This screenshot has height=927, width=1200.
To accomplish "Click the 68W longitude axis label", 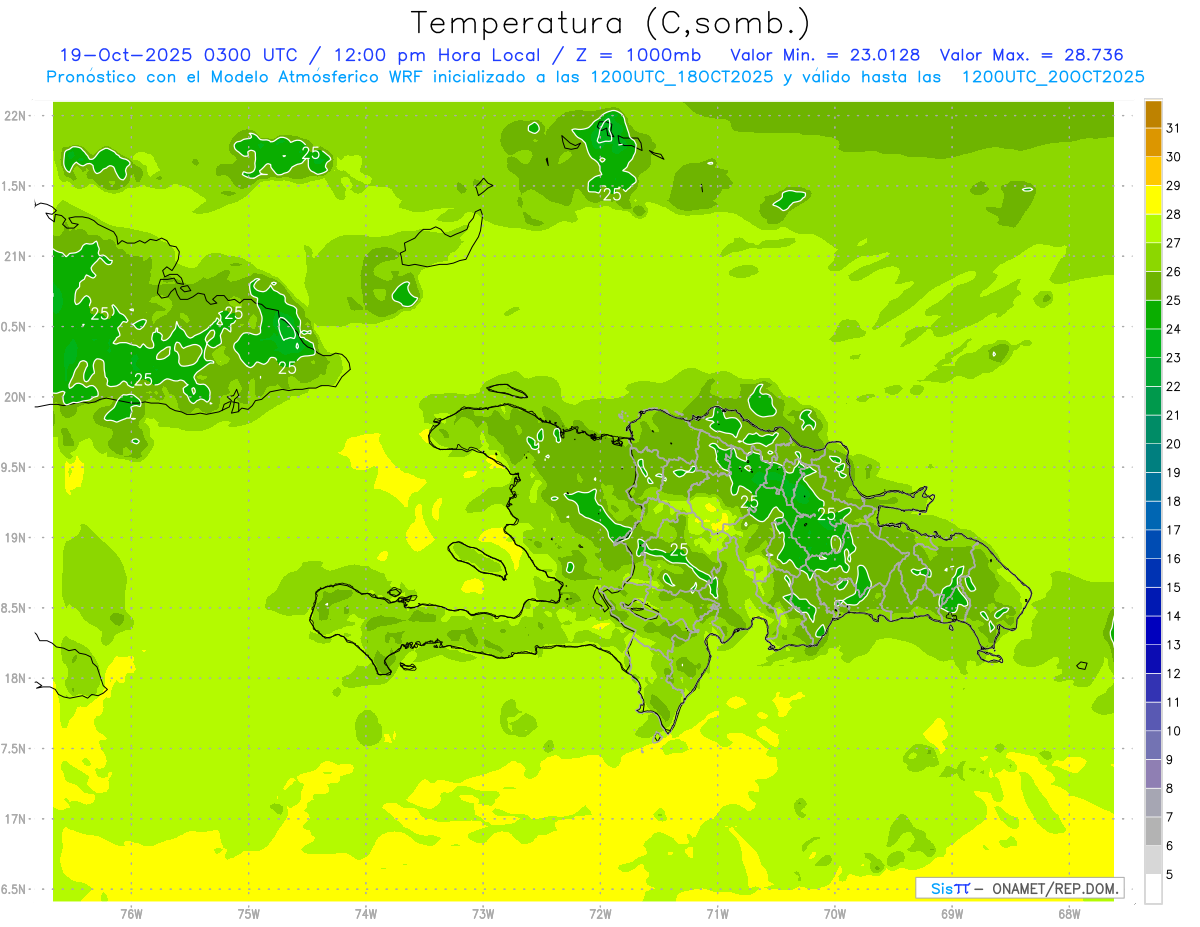I will click(1069, 913).
